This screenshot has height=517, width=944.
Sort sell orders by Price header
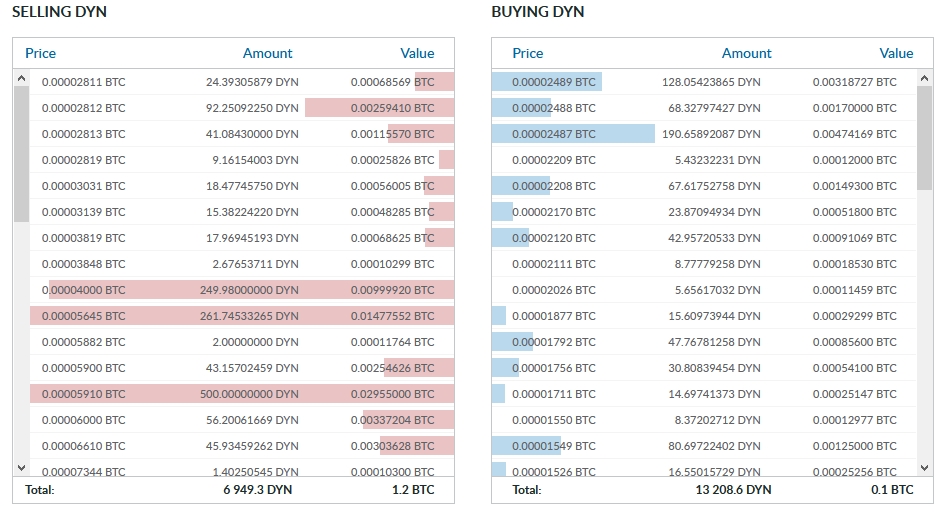coord(40,53)
